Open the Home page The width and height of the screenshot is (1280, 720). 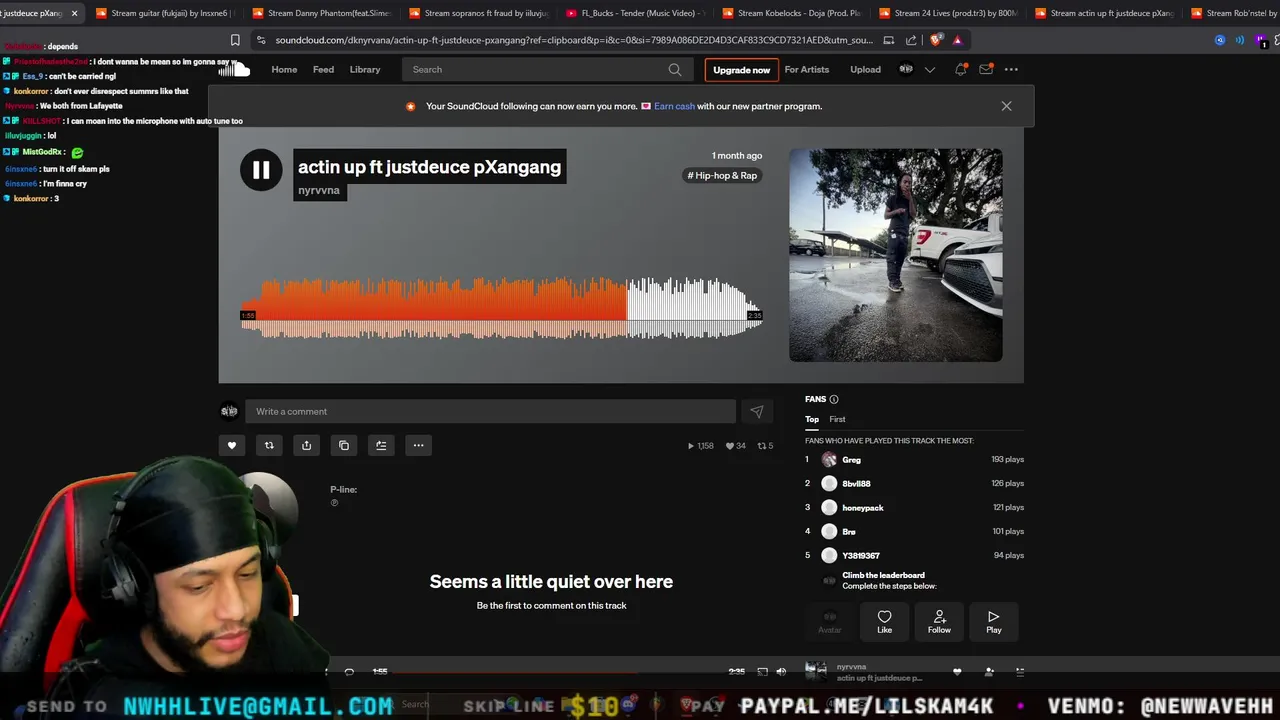pyautogui.click(x=284, y=70)
